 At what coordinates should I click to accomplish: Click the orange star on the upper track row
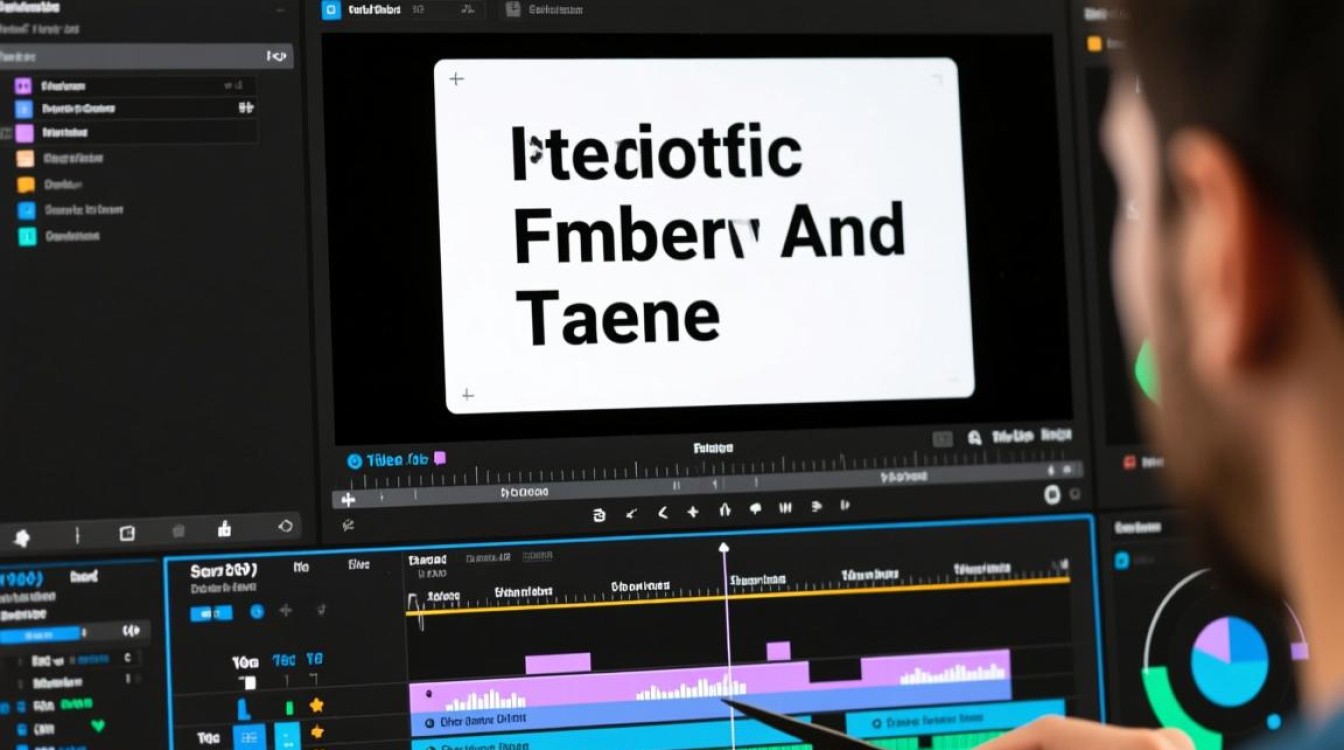coord(316,705)
